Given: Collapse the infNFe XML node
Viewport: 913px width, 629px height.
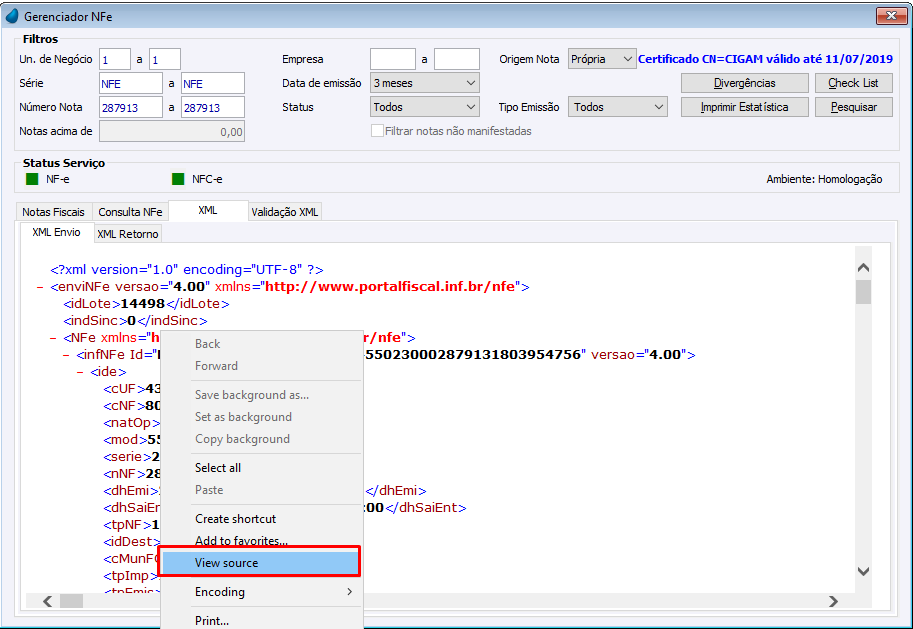Looking at the screenshot, I should [x=66, y=355].
